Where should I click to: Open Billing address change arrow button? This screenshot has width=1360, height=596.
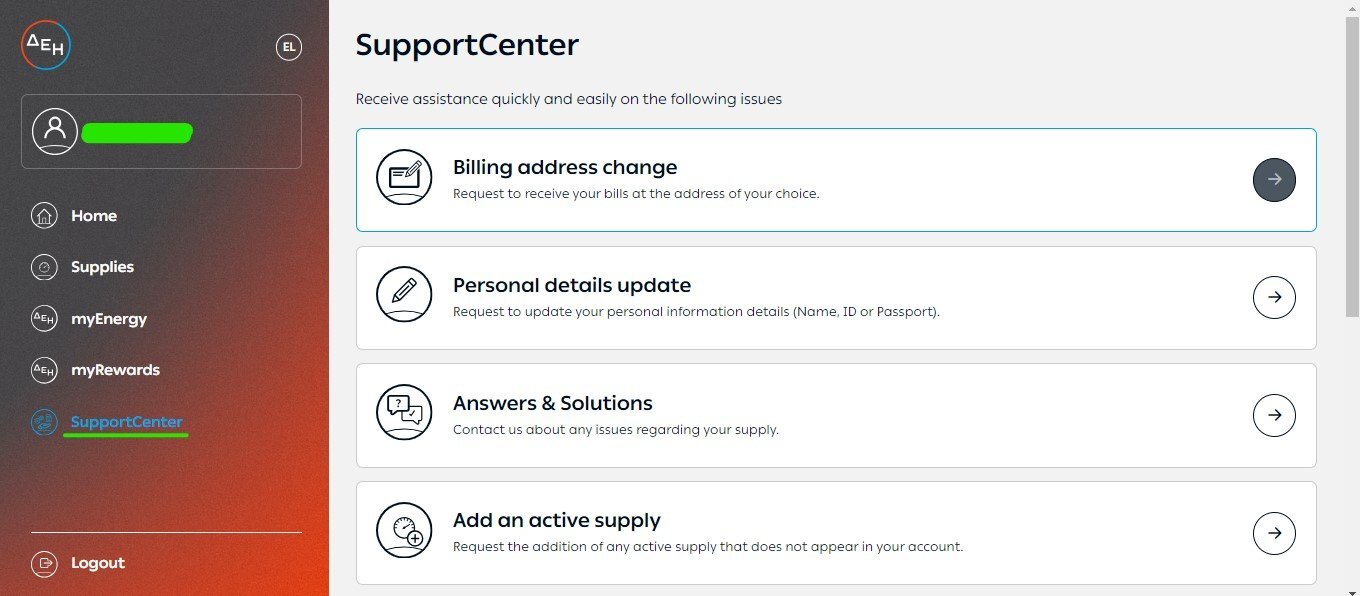(1274, 180)
